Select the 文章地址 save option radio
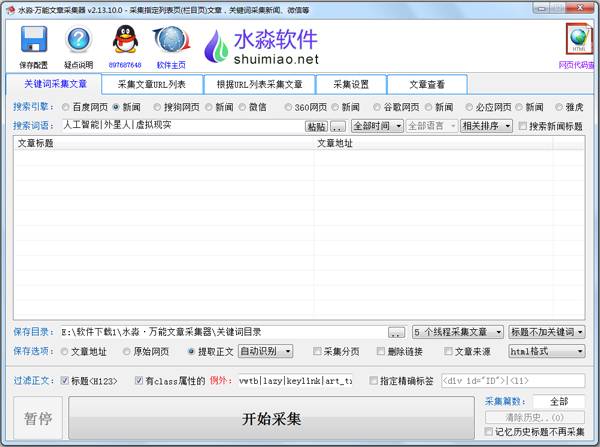 (x=64, y=351)
